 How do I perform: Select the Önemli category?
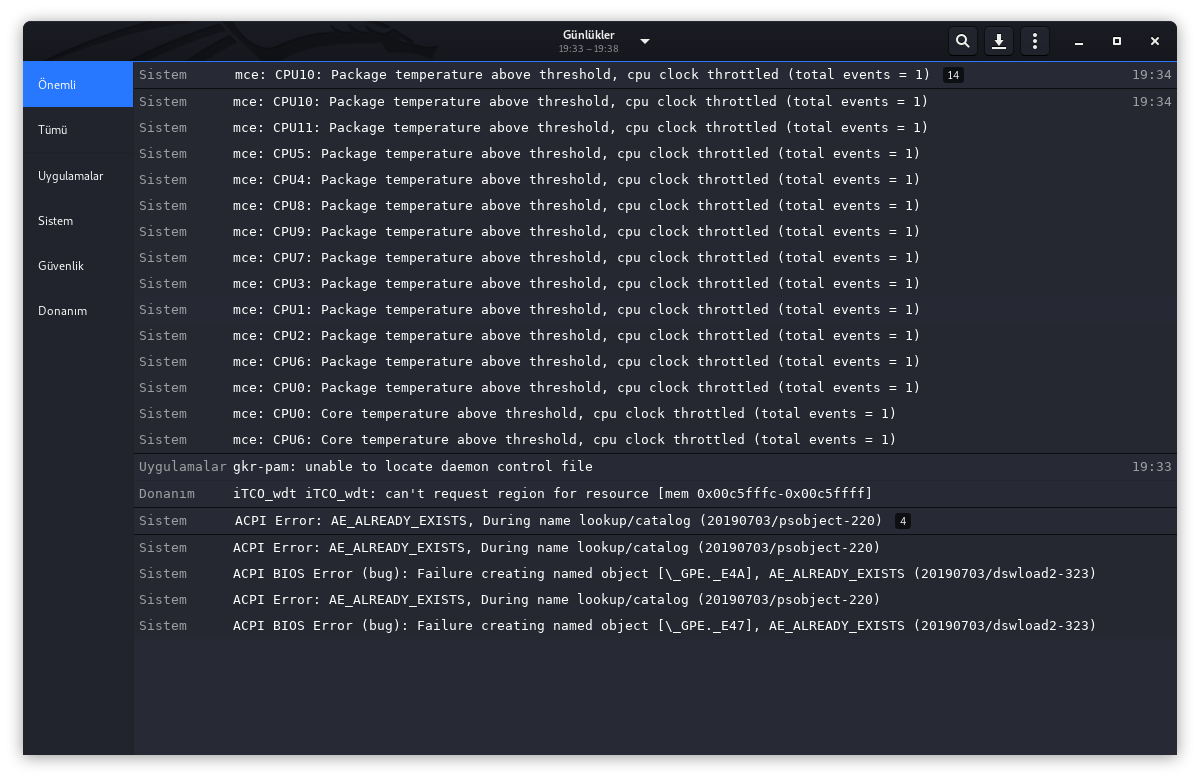point(78,84)
